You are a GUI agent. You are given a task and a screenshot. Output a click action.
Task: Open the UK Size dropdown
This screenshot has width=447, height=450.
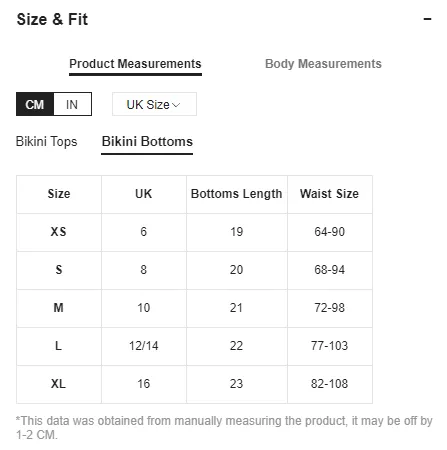pos(154,104)
